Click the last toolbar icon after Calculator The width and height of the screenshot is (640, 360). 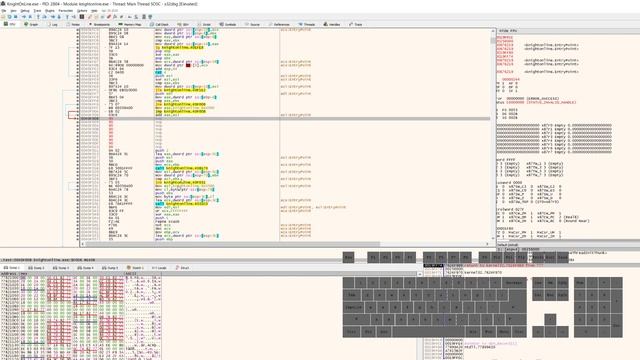click(150, 17)
